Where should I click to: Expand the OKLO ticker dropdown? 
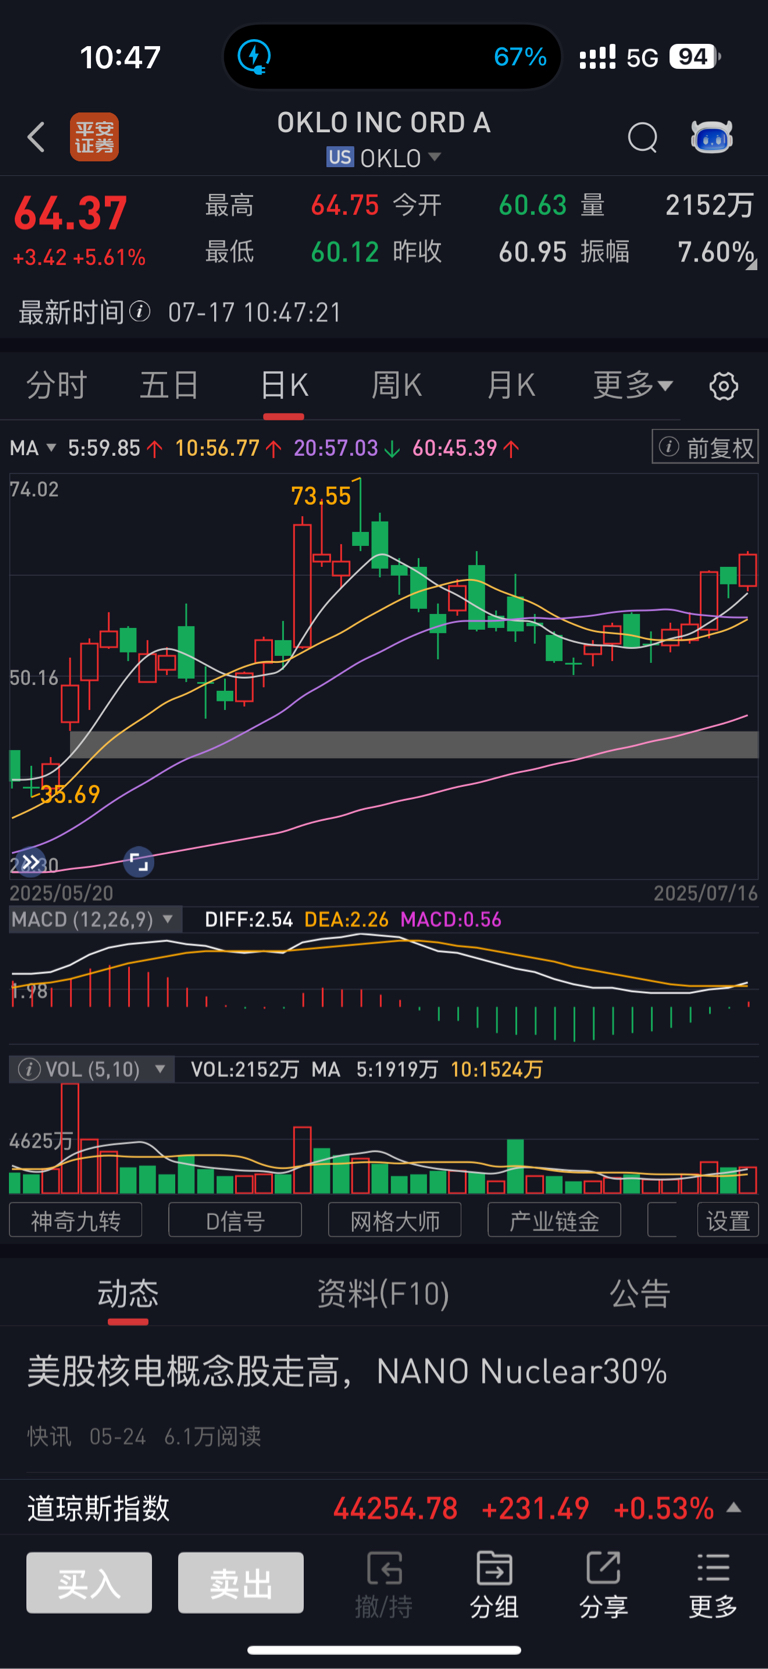(x=435, y=157)
